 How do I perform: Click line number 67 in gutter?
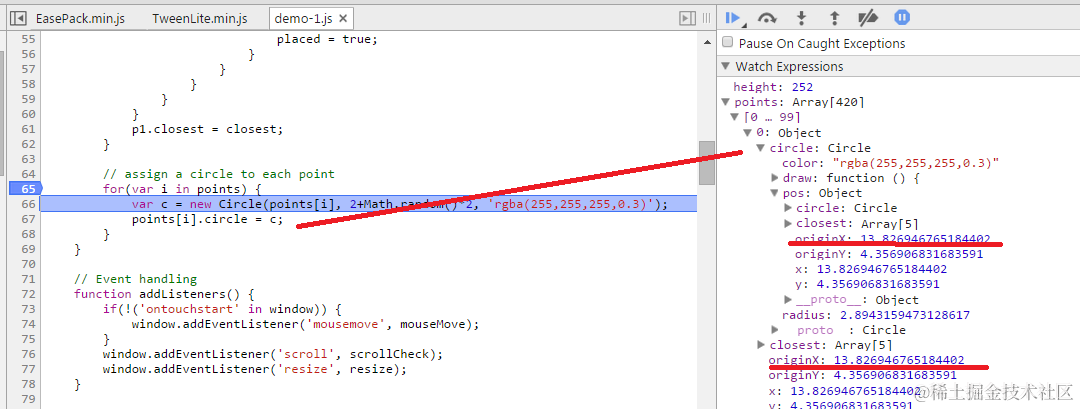28,219
